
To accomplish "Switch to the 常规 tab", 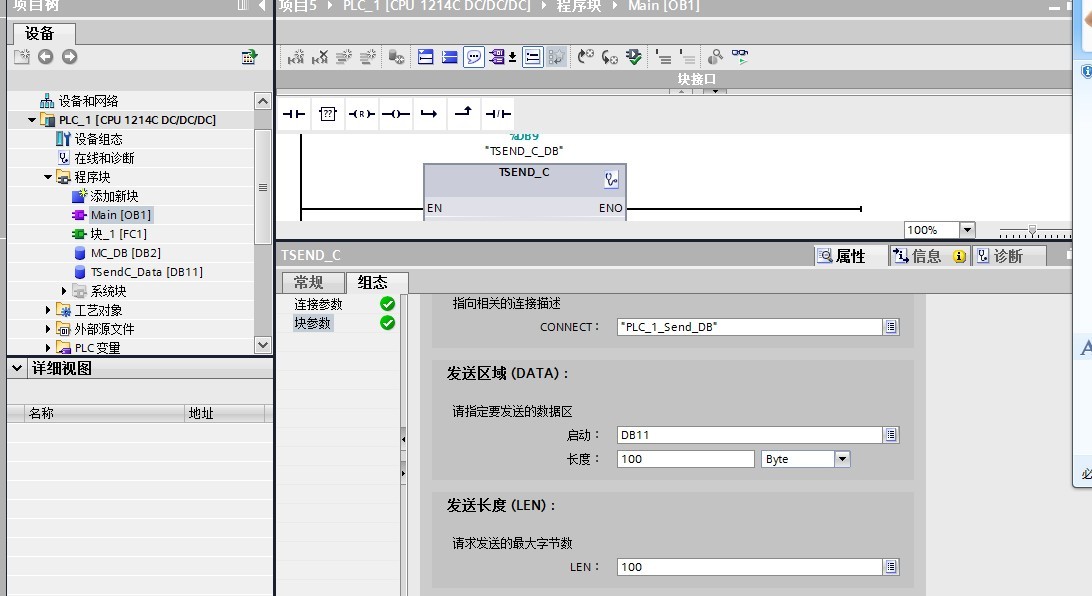I will tap(312, 282).
